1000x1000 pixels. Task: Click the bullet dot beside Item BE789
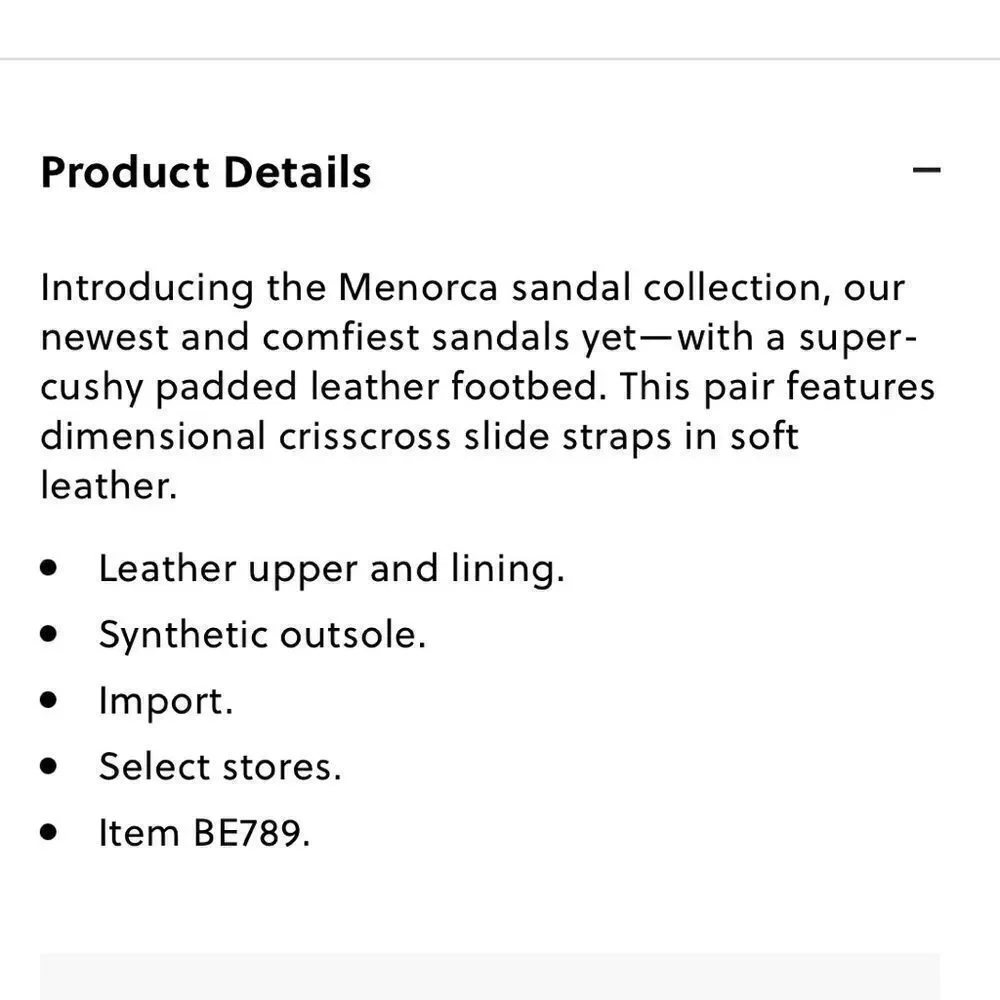click(x=48, y=832)
